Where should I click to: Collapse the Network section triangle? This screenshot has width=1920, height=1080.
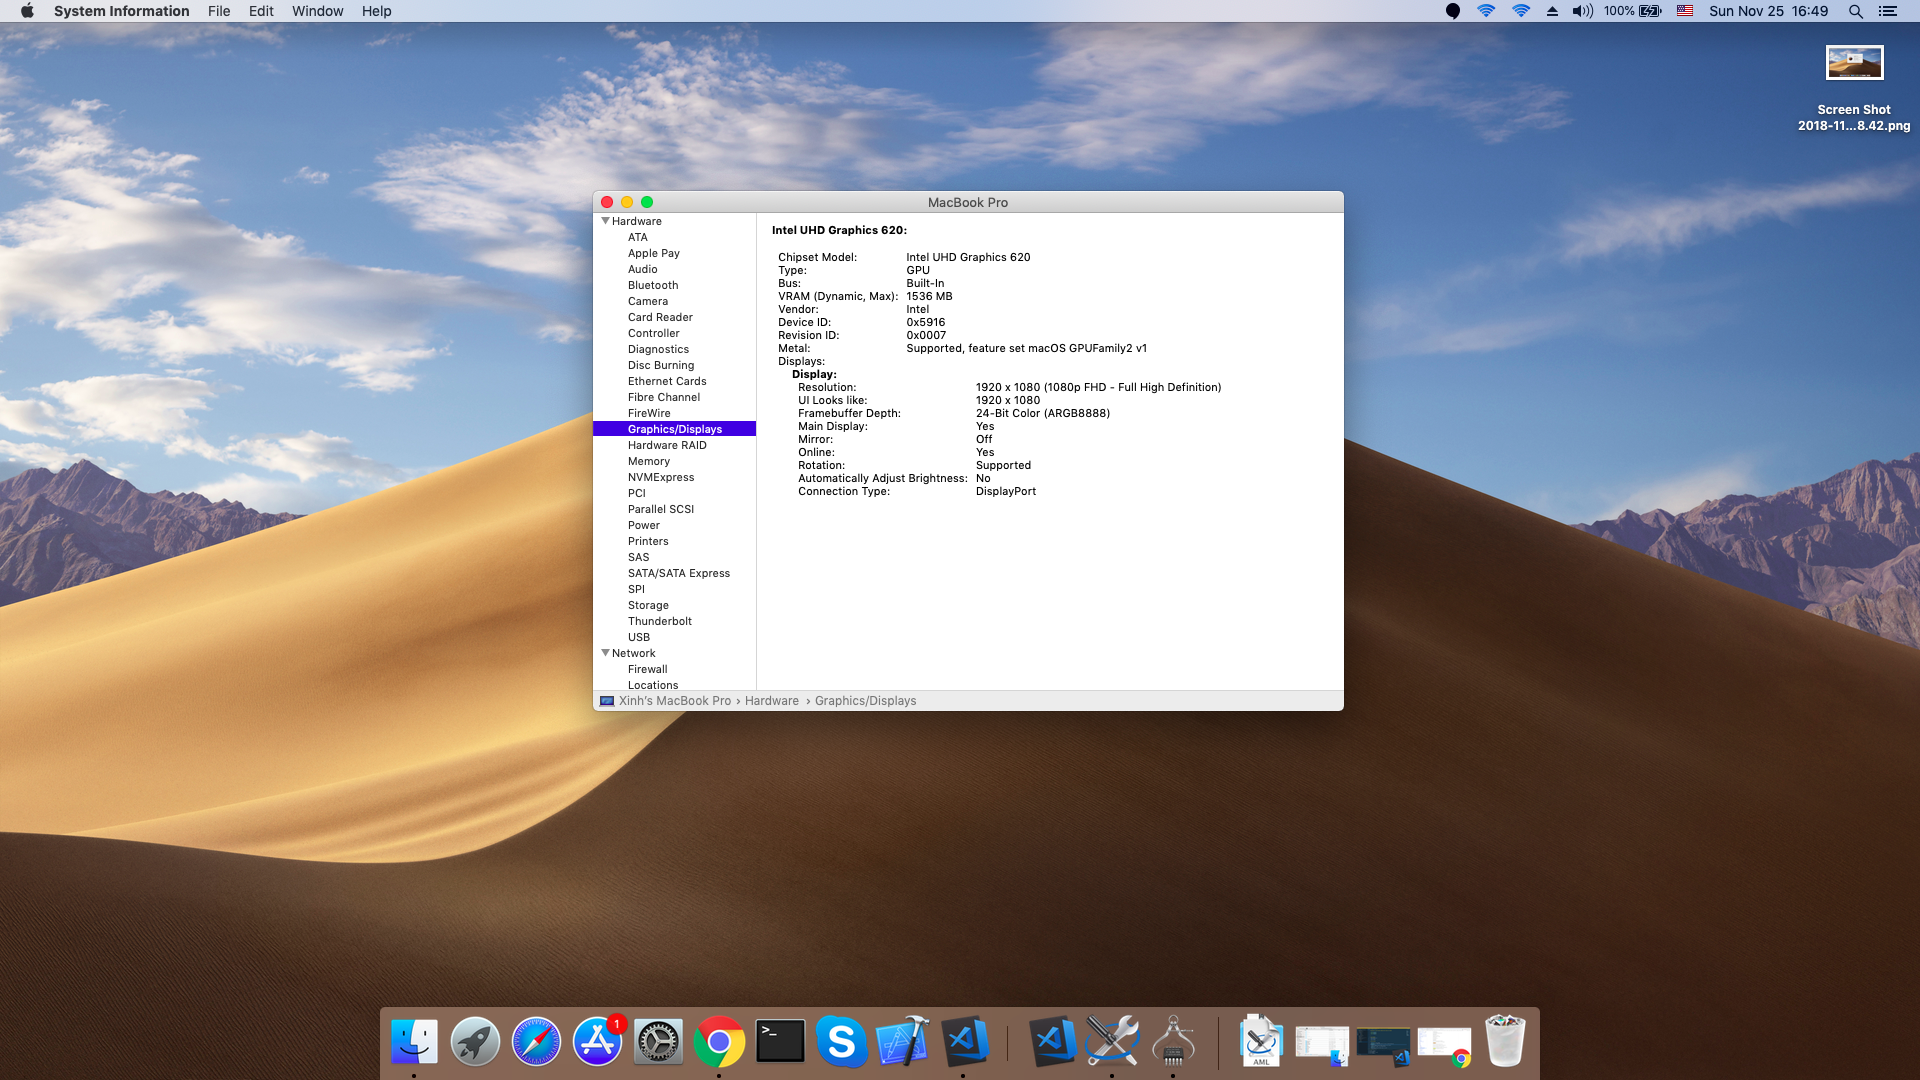[x=605, y=653]
